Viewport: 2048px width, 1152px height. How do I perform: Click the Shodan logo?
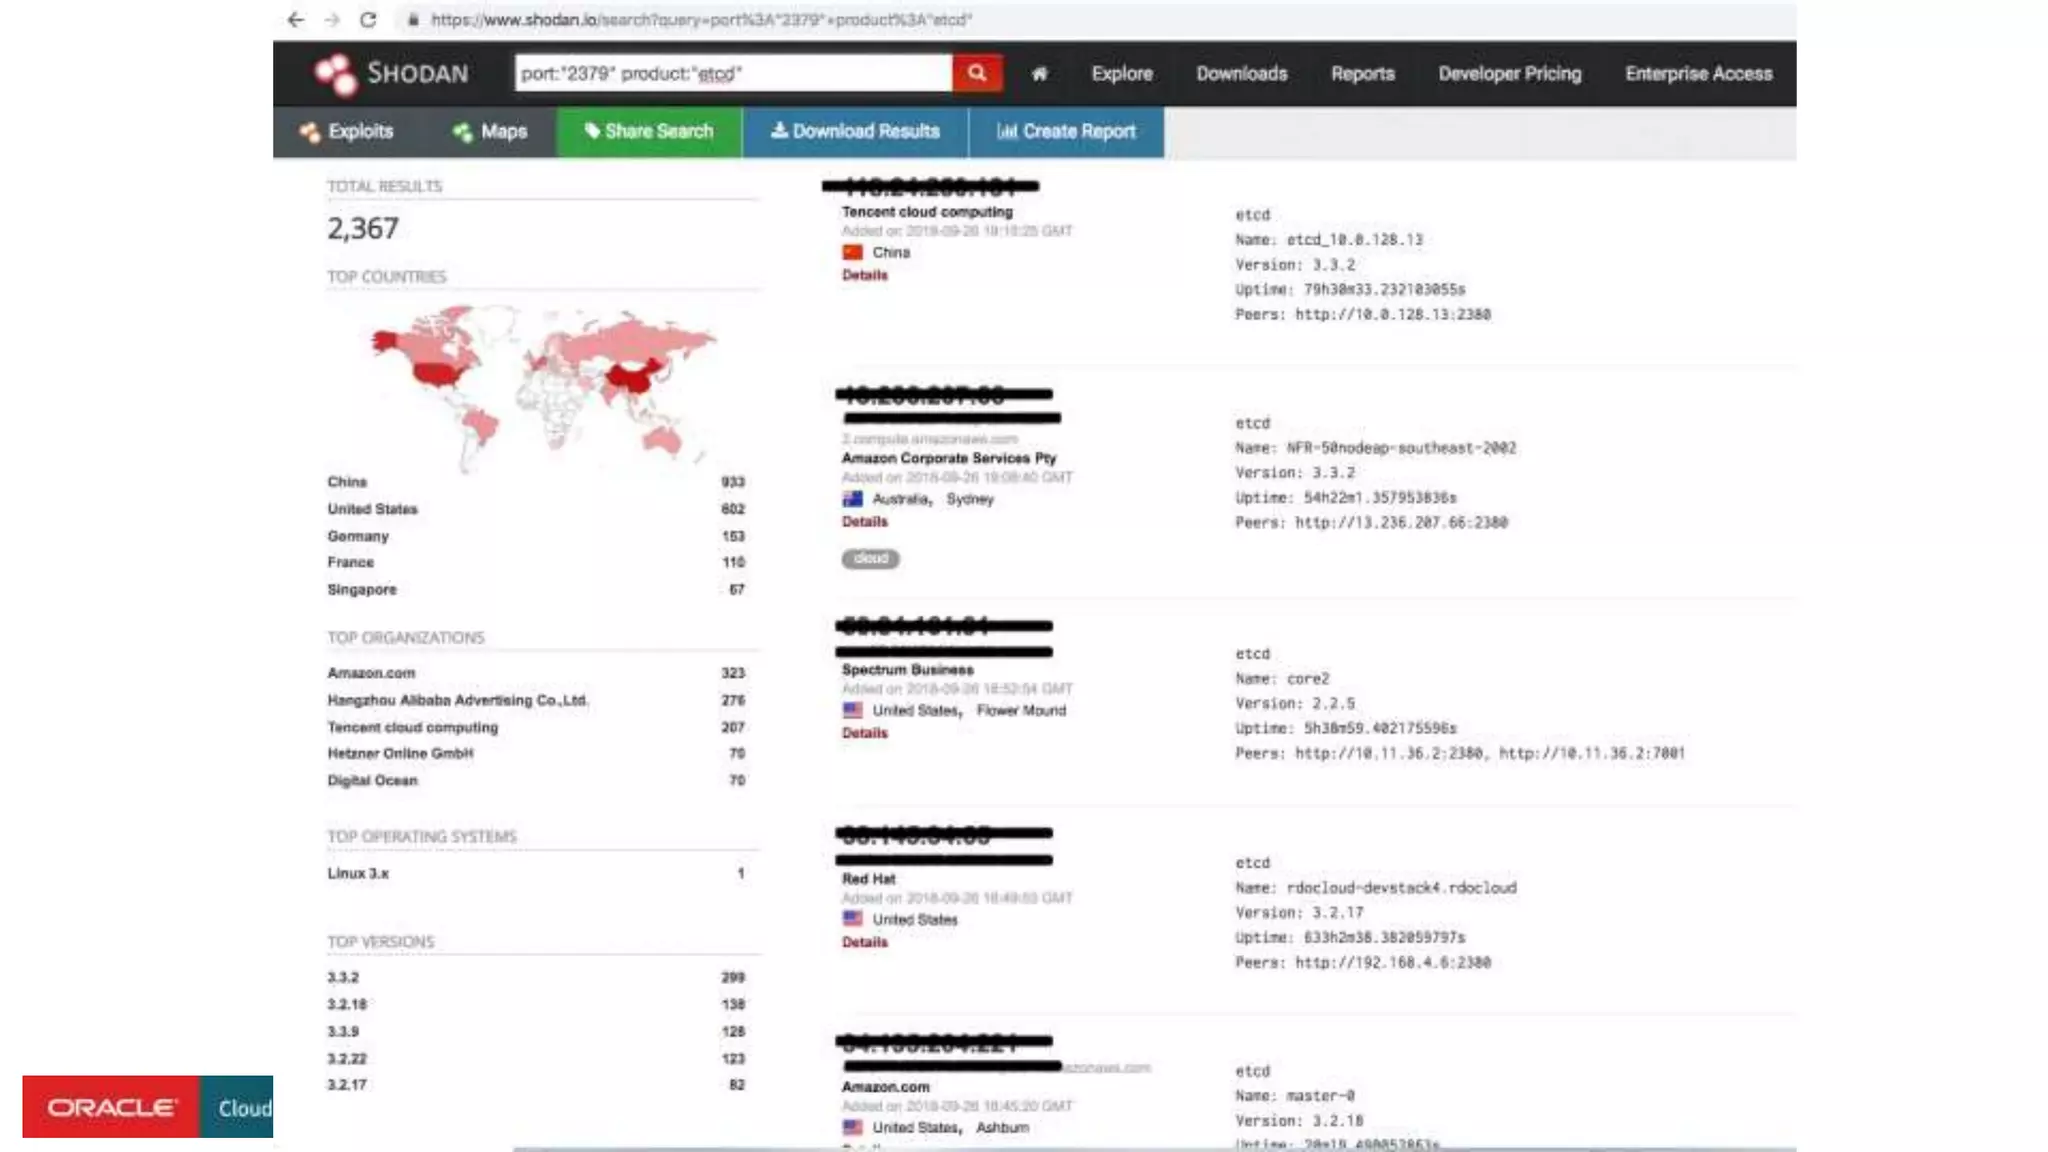391,74
